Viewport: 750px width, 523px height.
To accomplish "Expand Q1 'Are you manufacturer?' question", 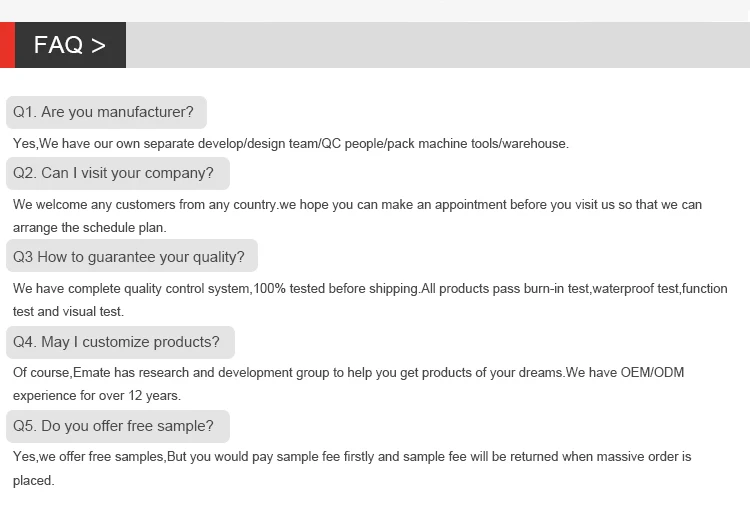I will coord(104,112).
